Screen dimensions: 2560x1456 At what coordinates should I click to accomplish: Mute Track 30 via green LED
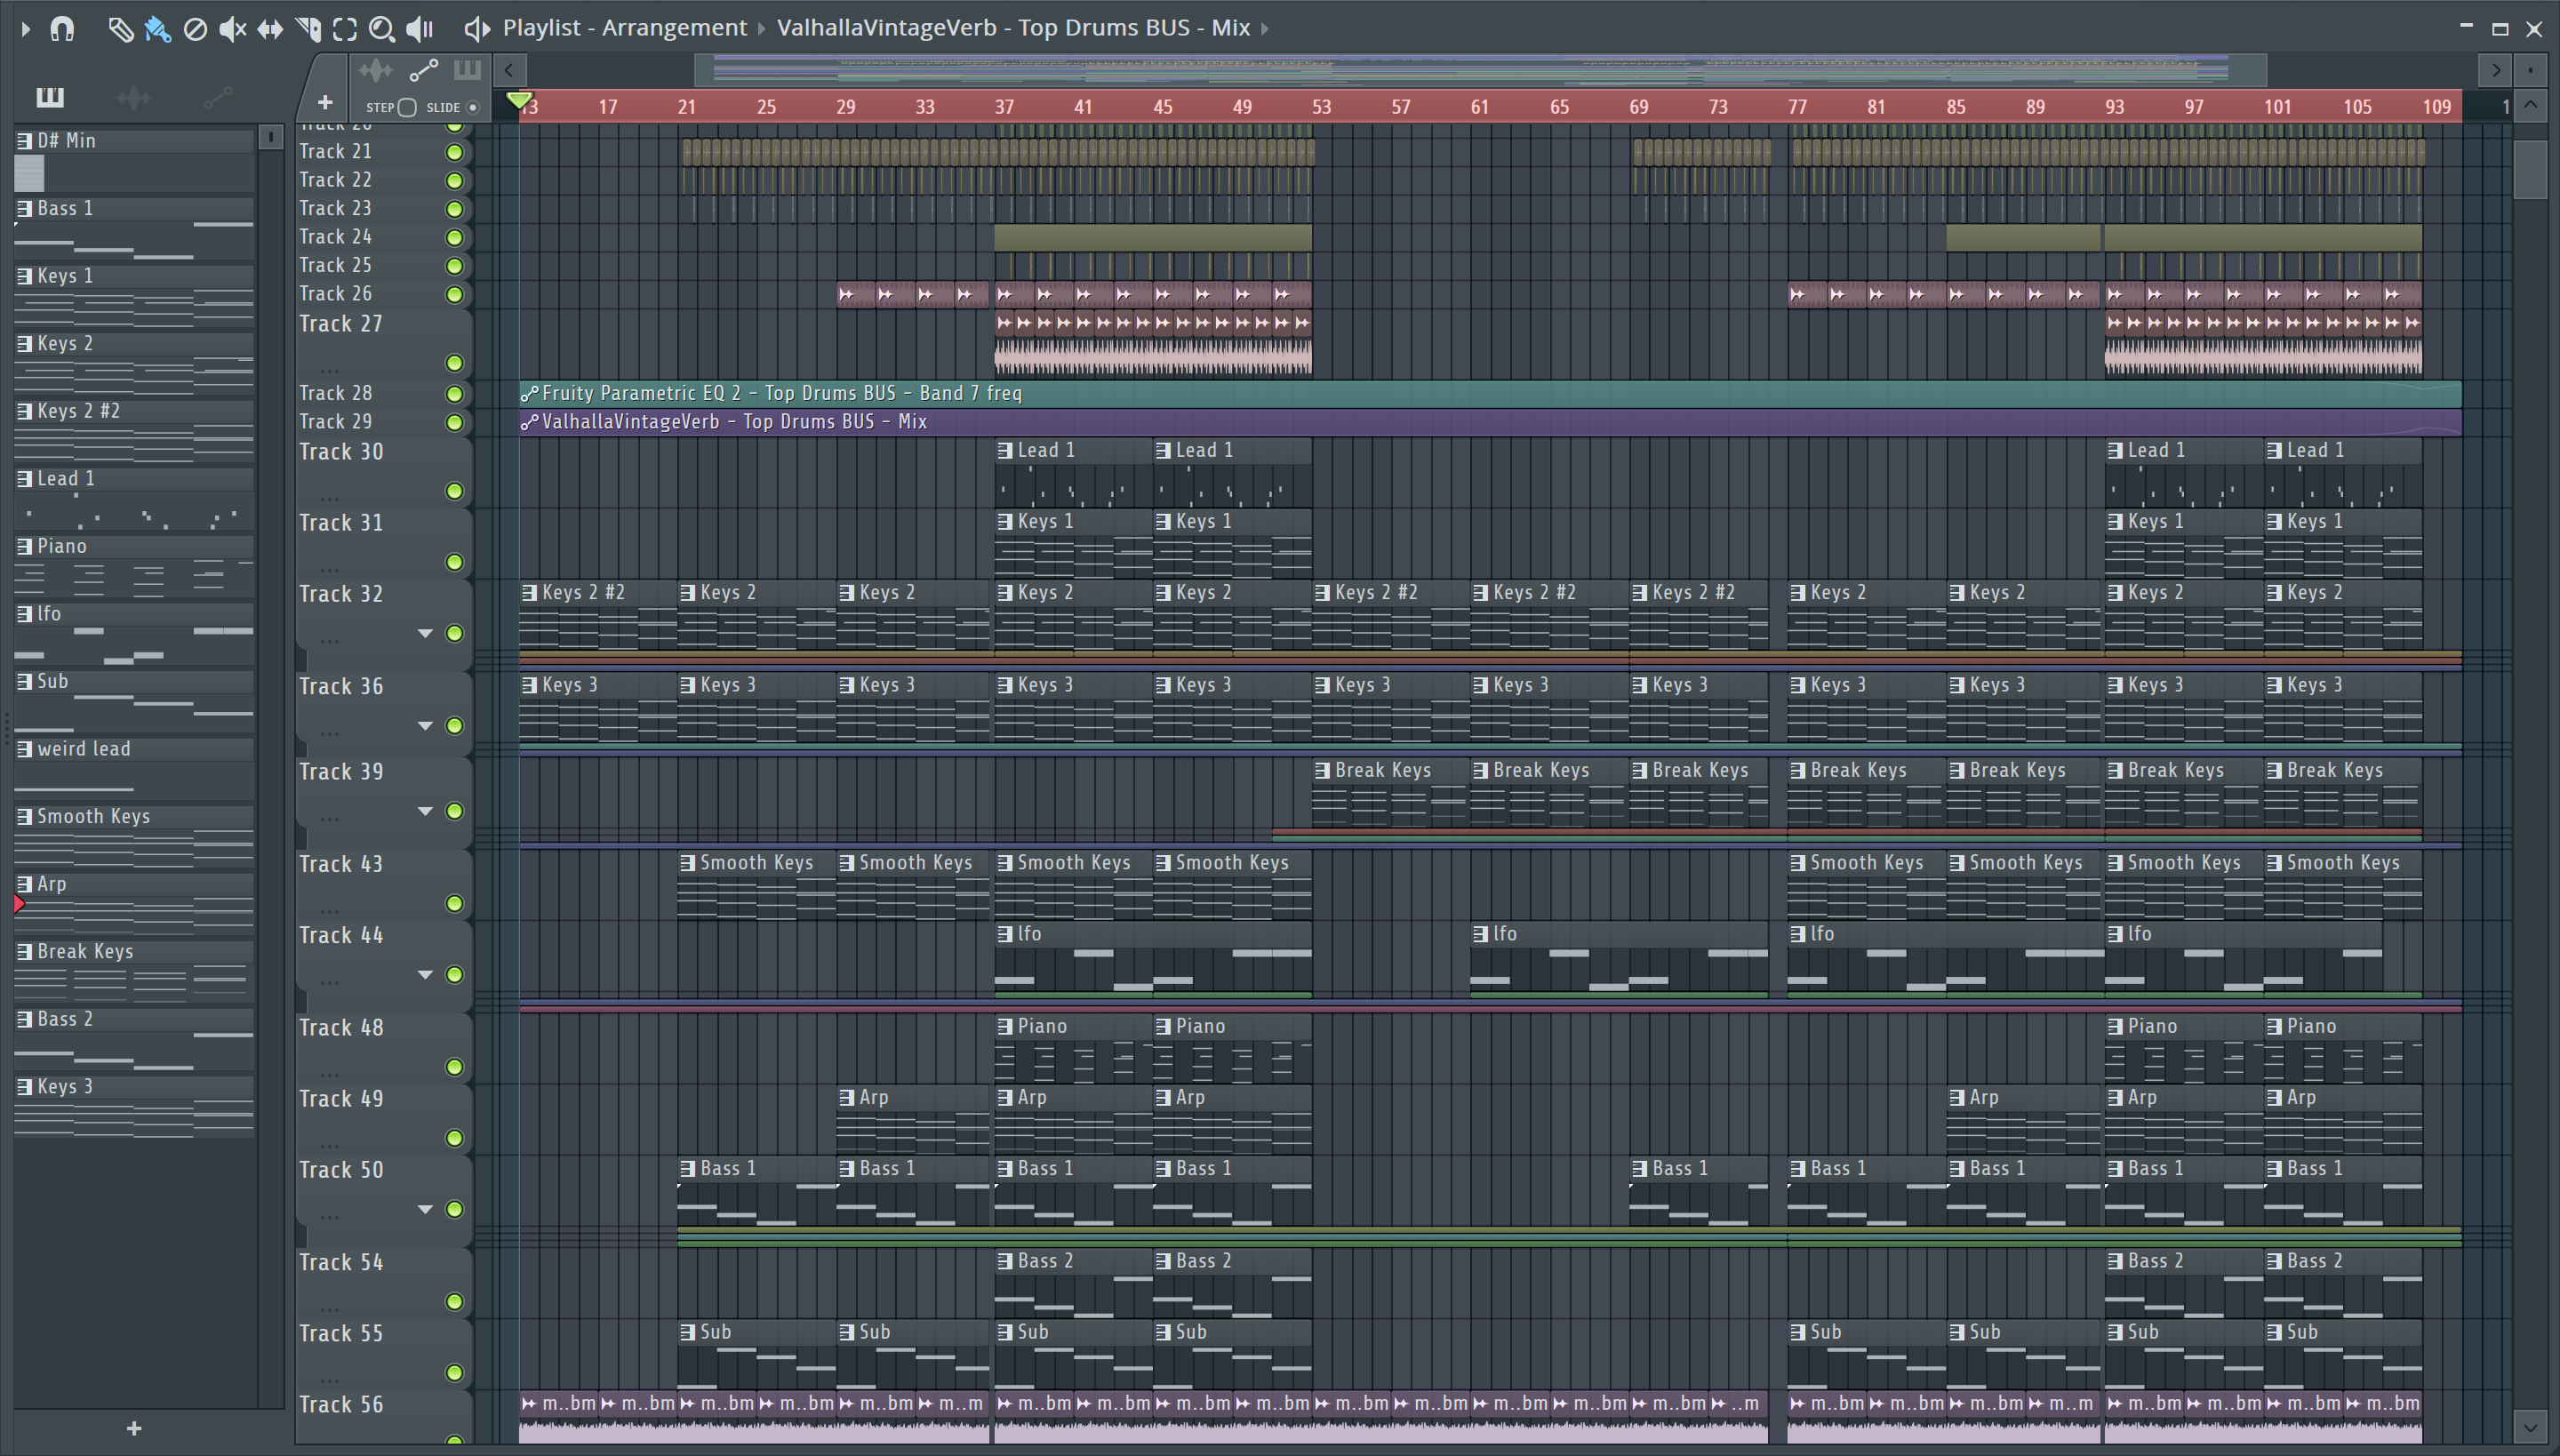pos(454,491)
